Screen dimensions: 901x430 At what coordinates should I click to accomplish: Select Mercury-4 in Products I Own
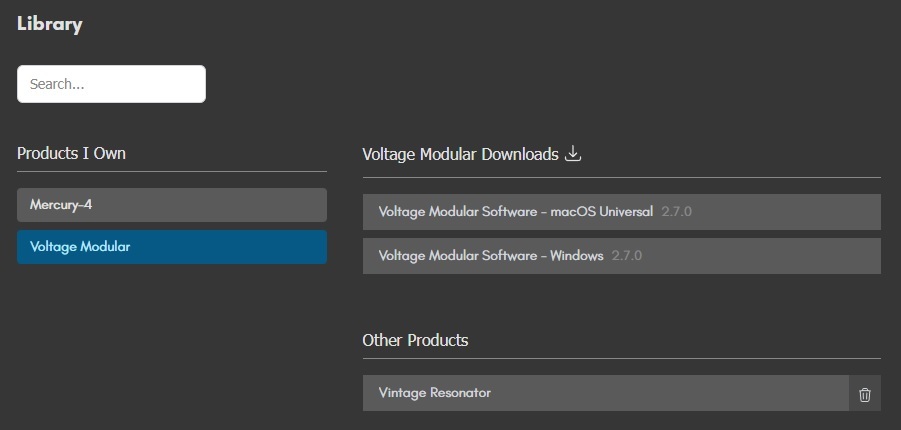pyautogui.click(x=171, y=204)
